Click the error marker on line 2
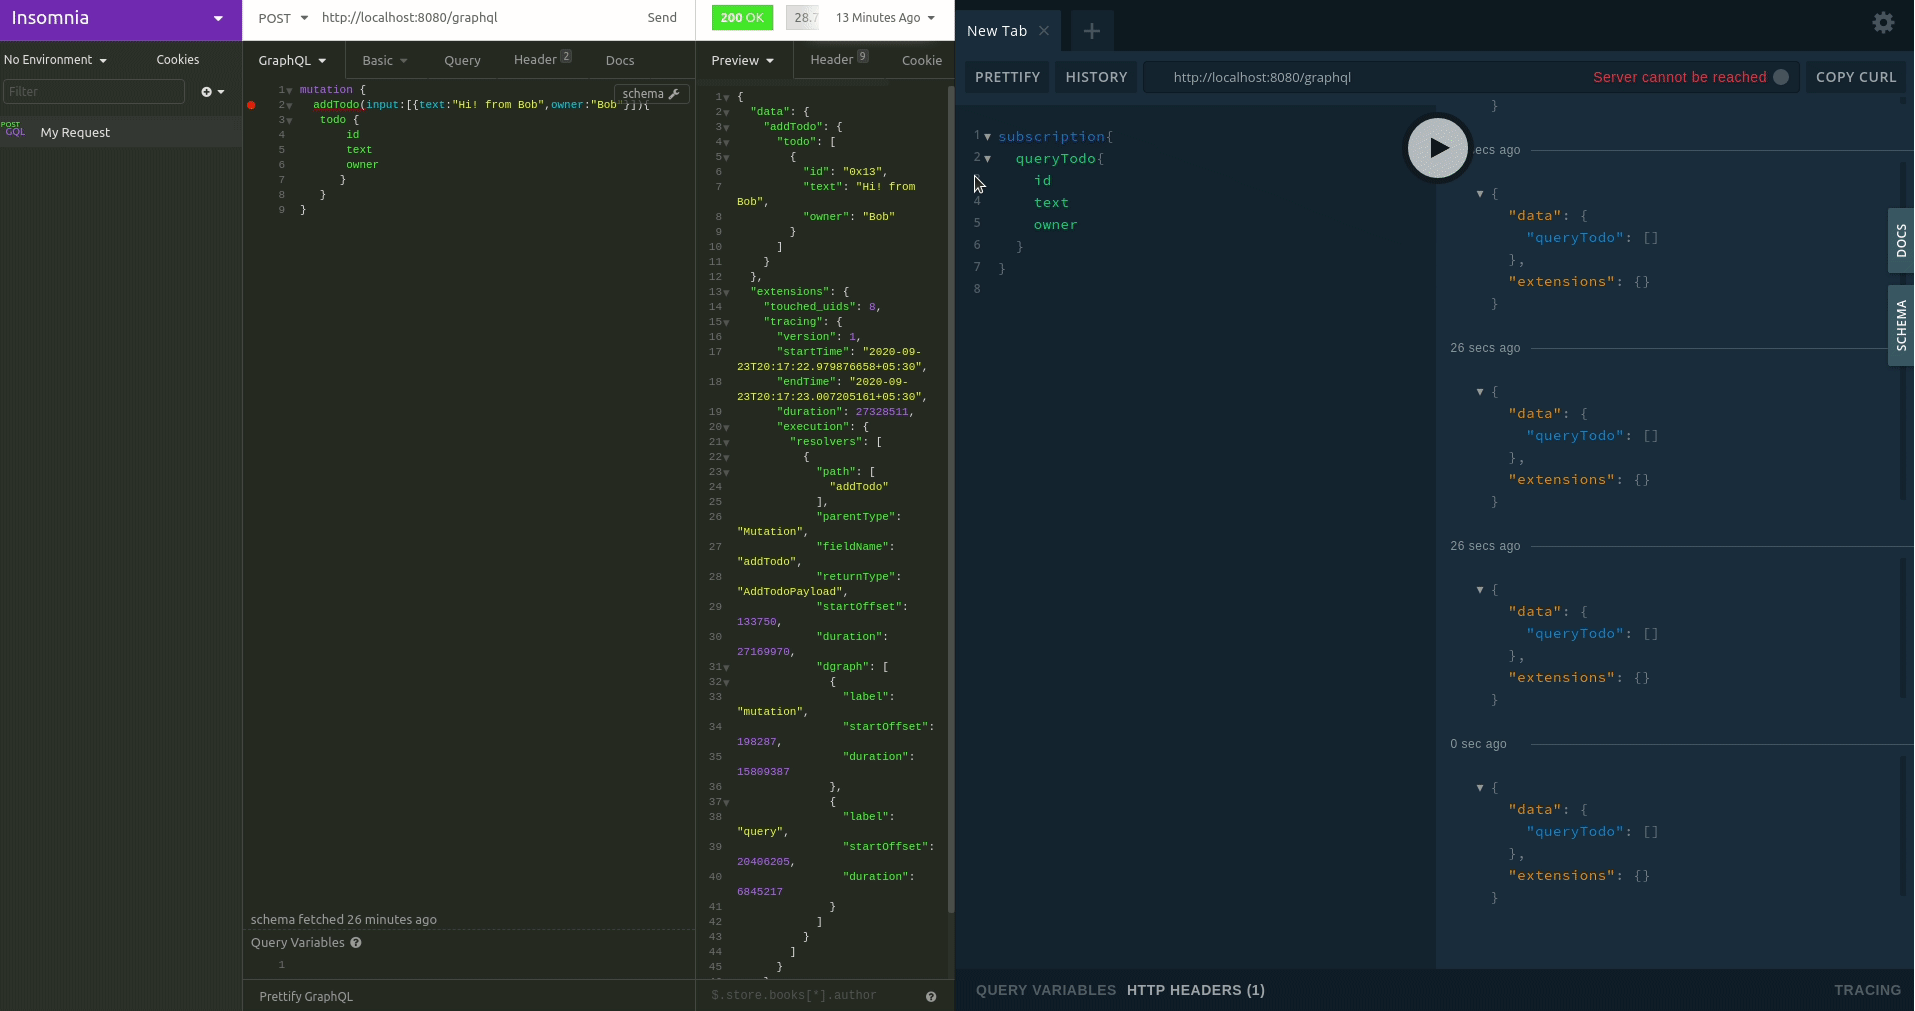Viewport: 1915px width, 1011px height. click(x=251, y=105)
